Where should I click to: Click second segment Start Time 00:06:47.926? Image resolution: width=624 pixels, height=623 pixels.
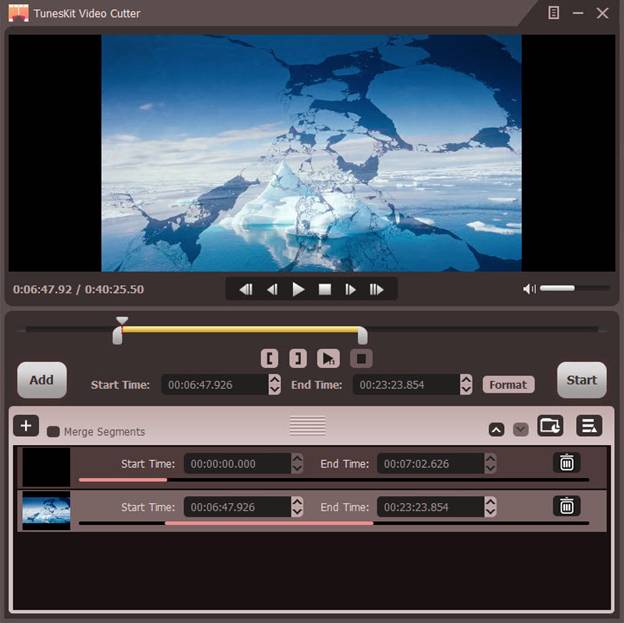(237, 507)
